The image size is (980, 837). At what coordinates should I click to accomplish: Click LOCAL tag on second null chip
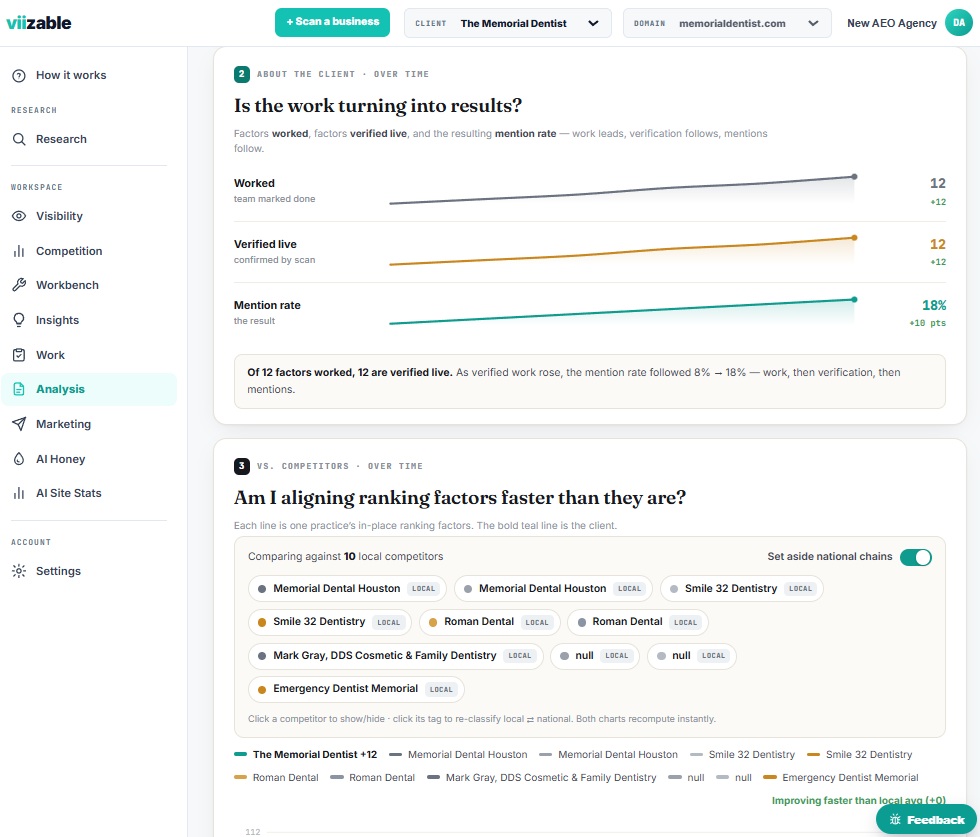pos(713,656)
